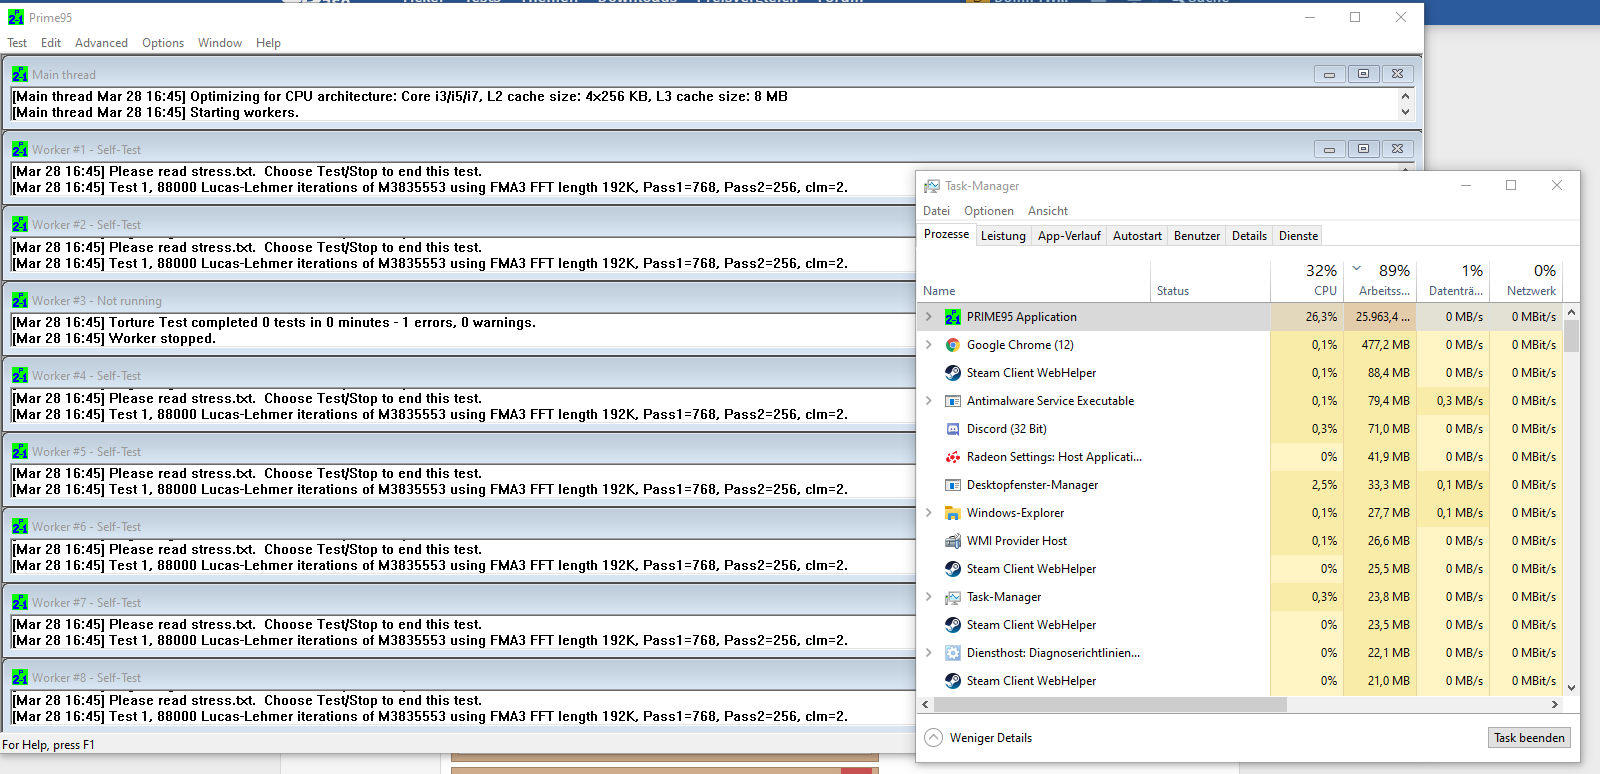Click the Worker #8 window icon
This screenshot has width=1600, height=774.
(x=20, y=677)
